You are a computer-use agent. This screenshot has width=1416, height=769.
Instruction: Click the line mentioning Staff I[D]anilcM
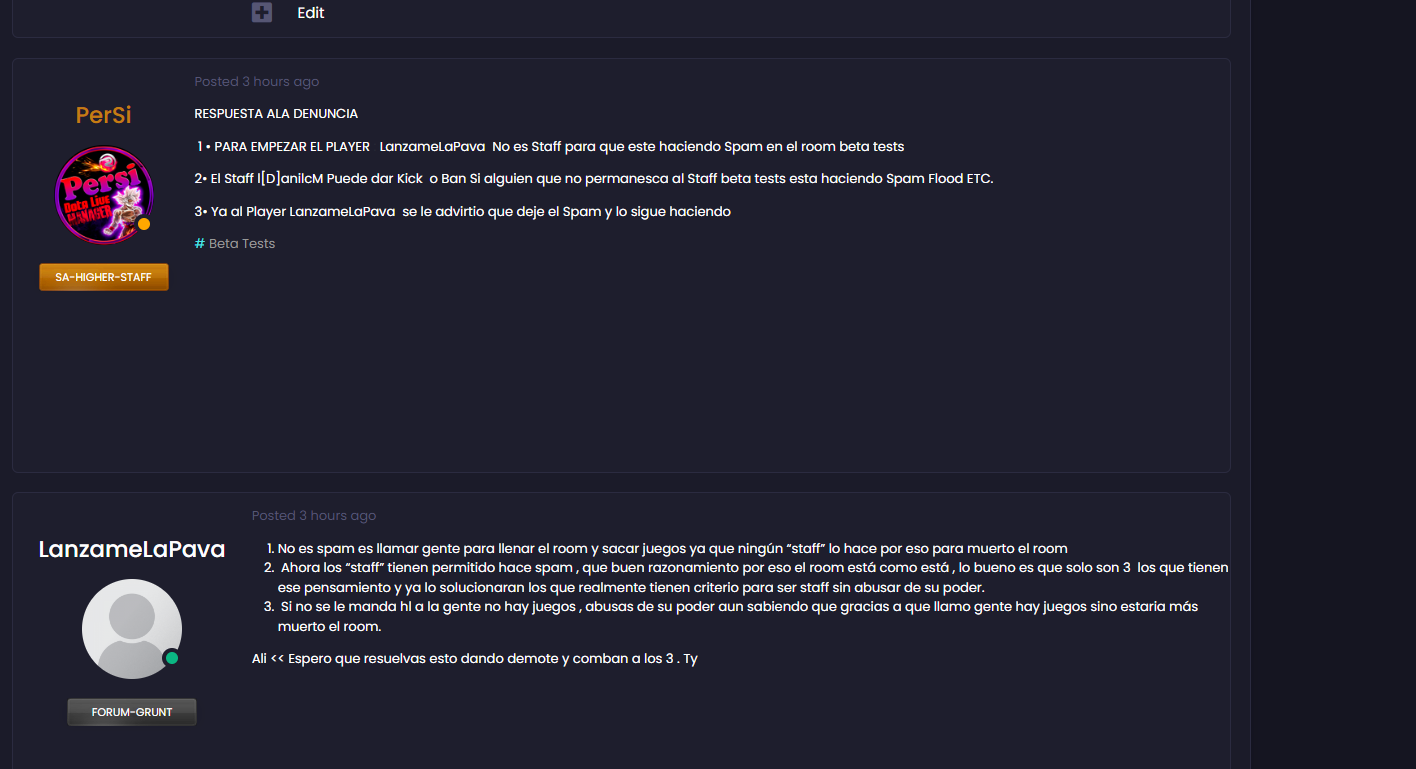point(594,179)
